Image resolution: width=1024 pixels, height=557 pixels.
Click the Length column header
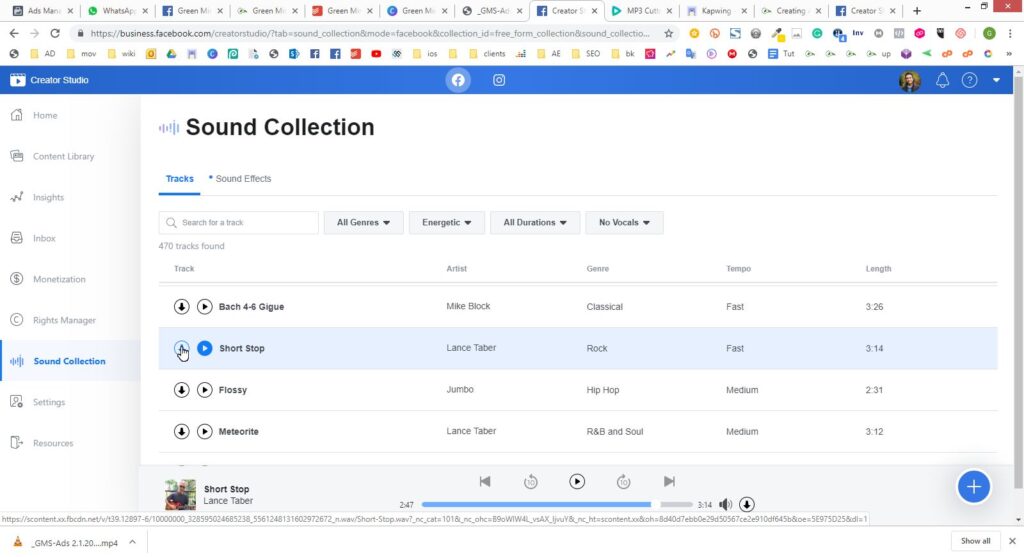pyautogui.click(x=878, y=268)
